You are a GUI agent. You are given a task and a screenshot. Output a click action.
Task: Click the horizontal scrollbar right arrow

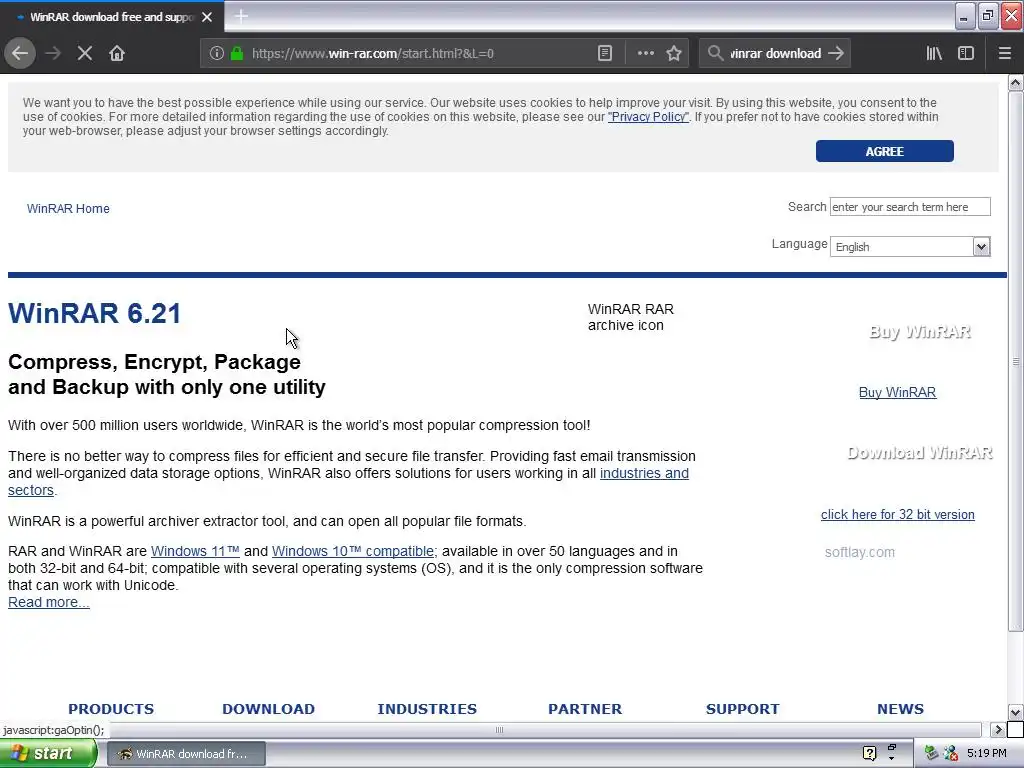[x=998, y=729]
